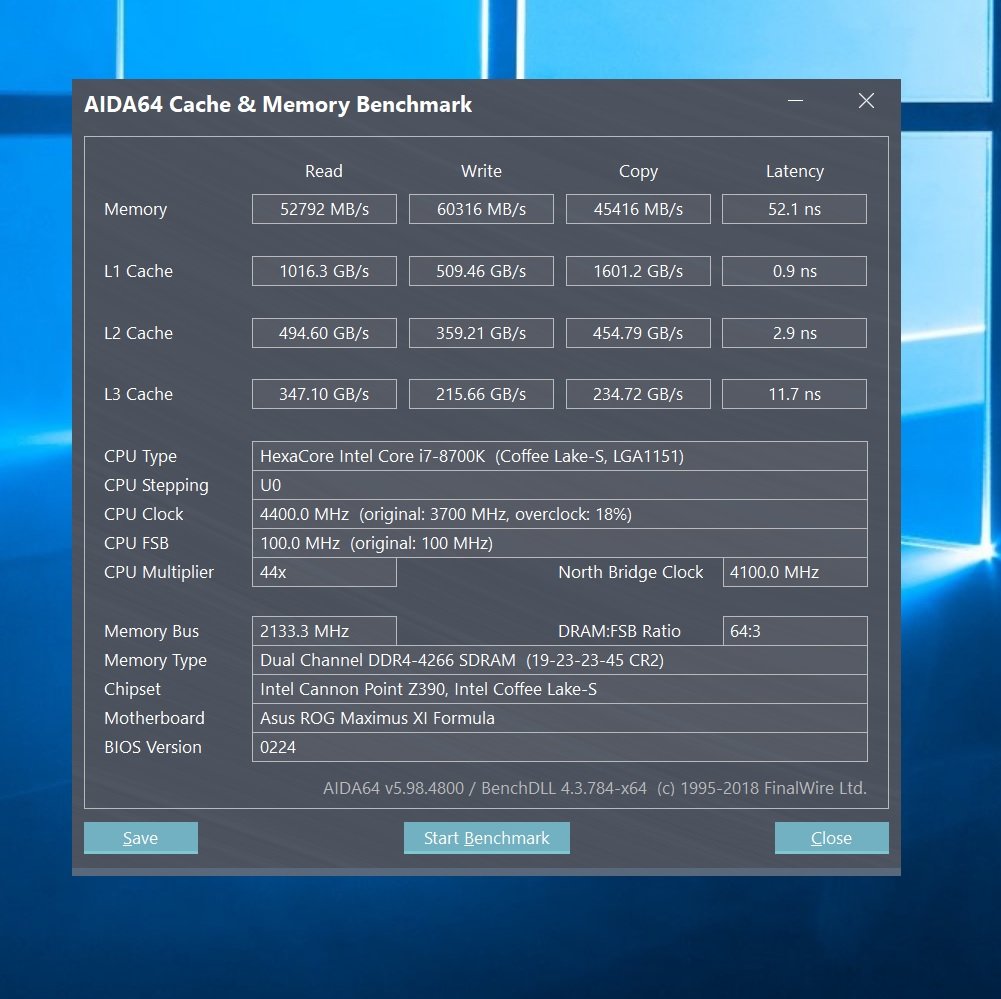
Task: Select L1 Cache latency 0.9 ns
Action: coord(794,271)
